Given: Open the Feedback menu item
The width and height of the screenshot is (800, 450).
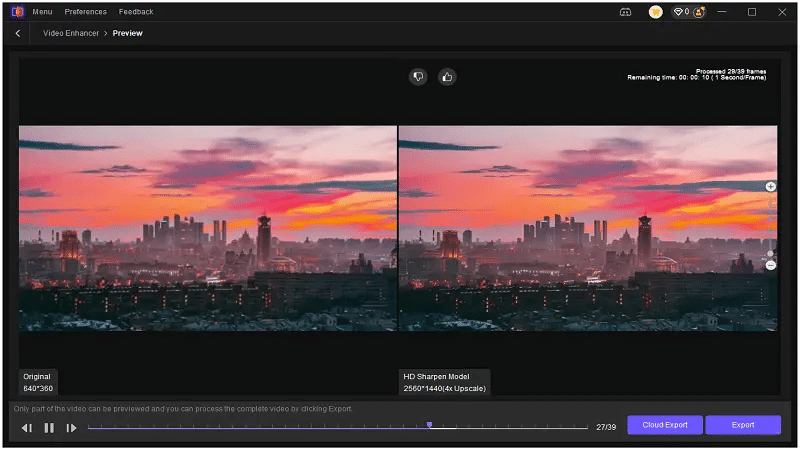Looking at the screenshot, I should 136,12.
